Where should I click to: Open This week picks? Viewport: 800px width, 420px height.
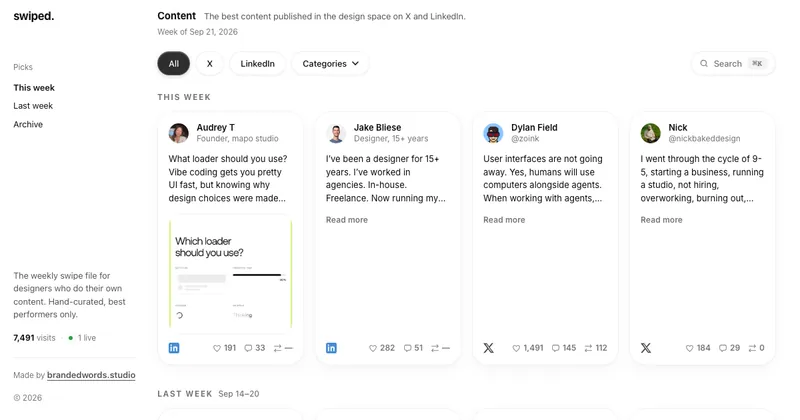[x=34, y=88]
